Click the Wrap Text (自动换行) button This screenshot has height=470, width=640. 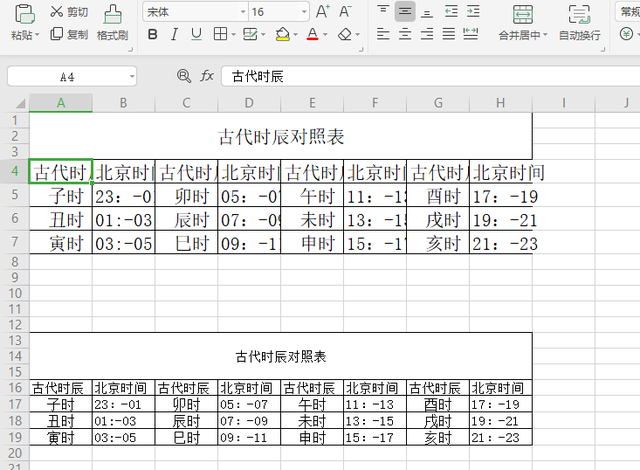click(579, 23)
